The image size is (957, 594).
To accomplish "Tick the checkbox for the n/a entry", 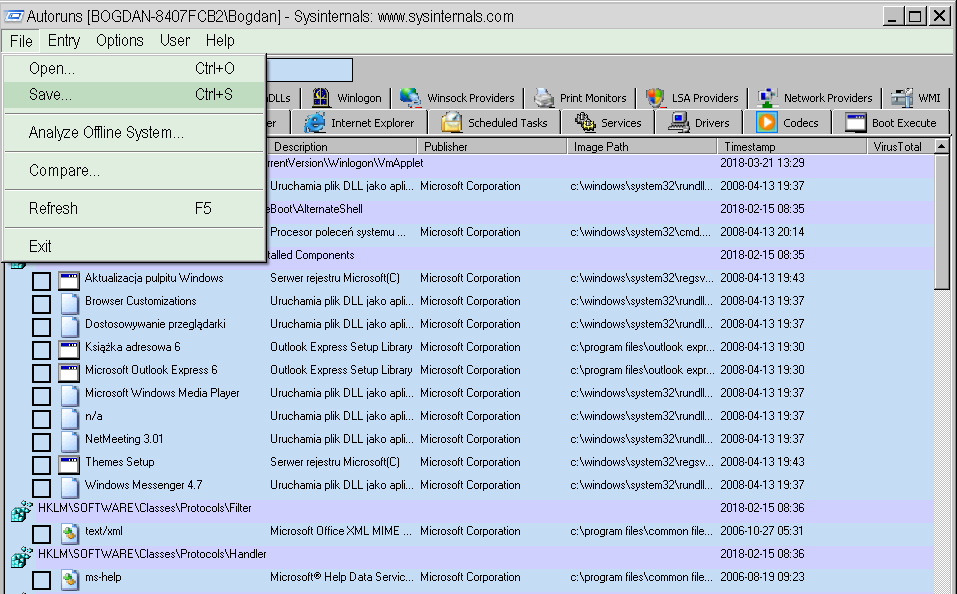I will tap(41, 419).
